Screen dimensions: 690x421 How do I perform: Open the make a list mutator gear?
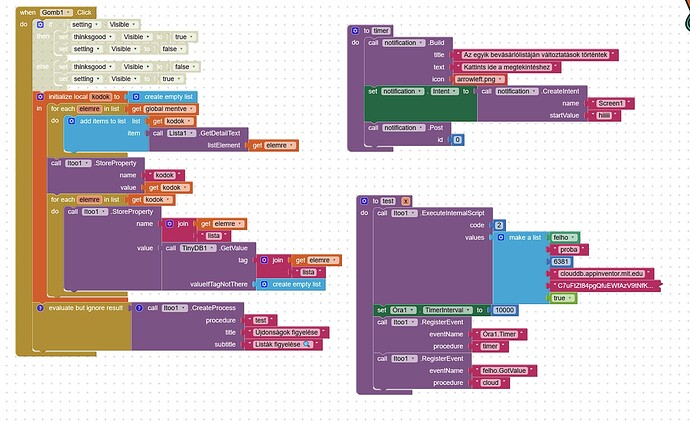(501, 238)
